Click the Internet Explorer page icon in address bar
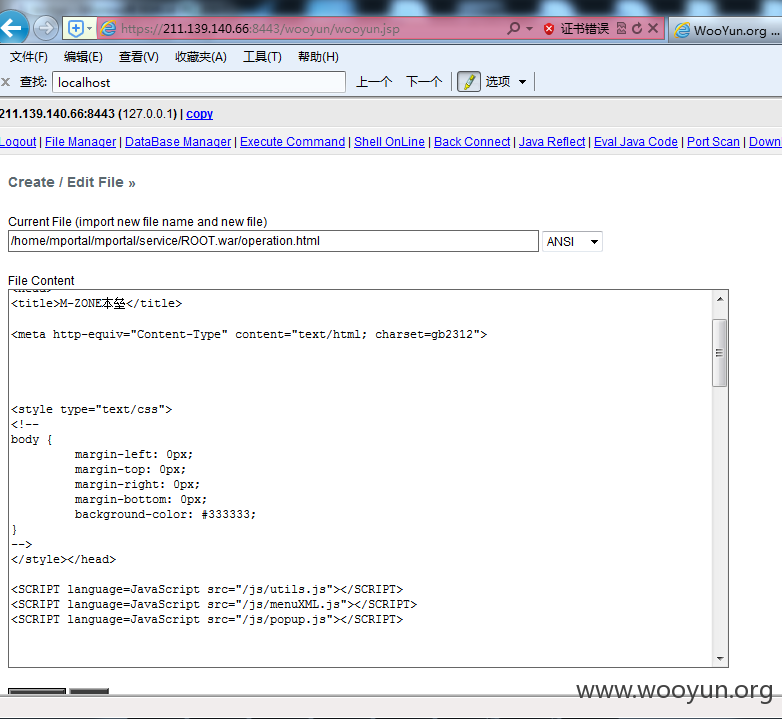This screenshot has height=719, width=782. 108,29
